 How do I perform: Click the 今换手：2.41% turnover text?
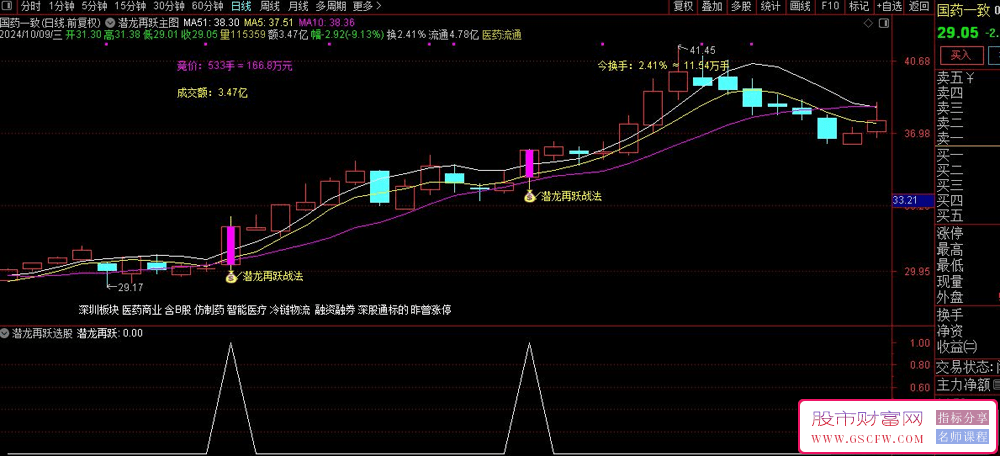[x=633, y=65]
